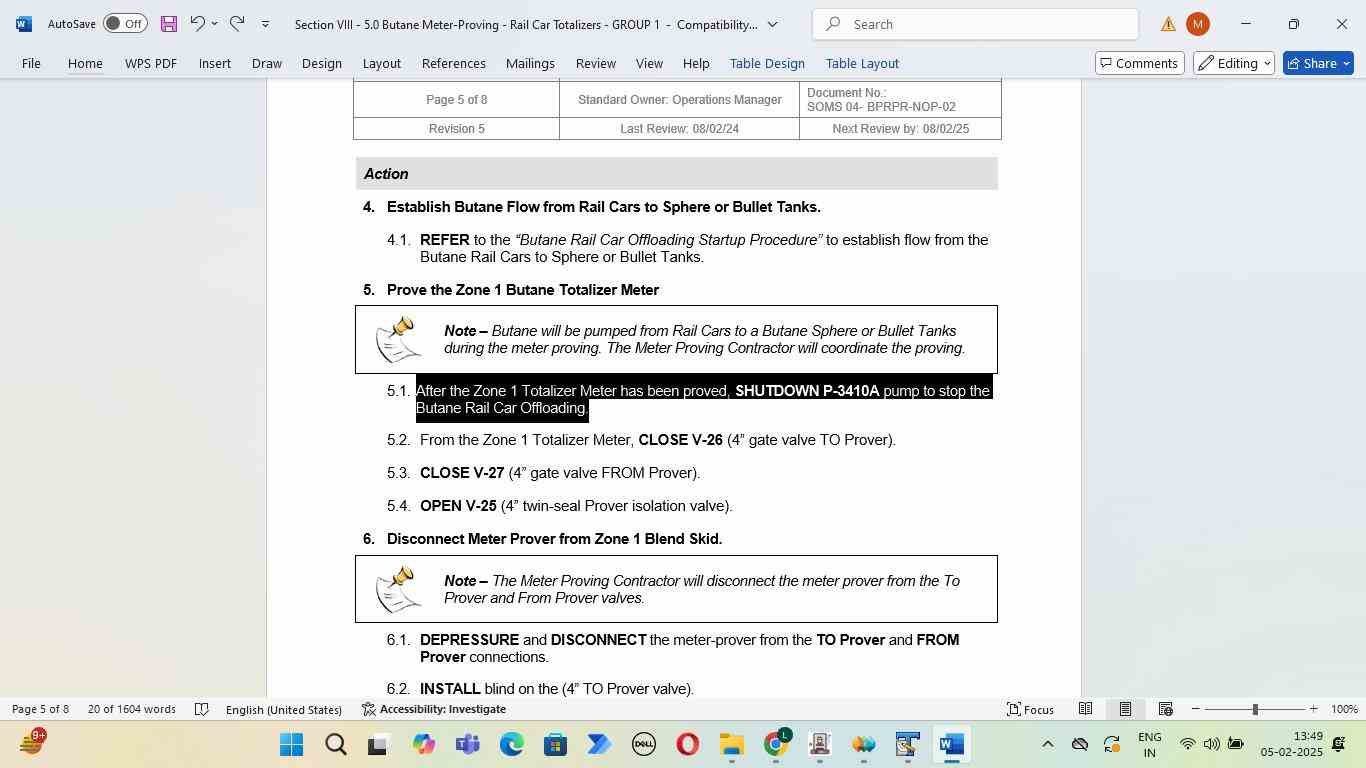1366x768 pixels.
Task: Click Page 5 of 8 status indicator
Action: (x=41, y=709)
